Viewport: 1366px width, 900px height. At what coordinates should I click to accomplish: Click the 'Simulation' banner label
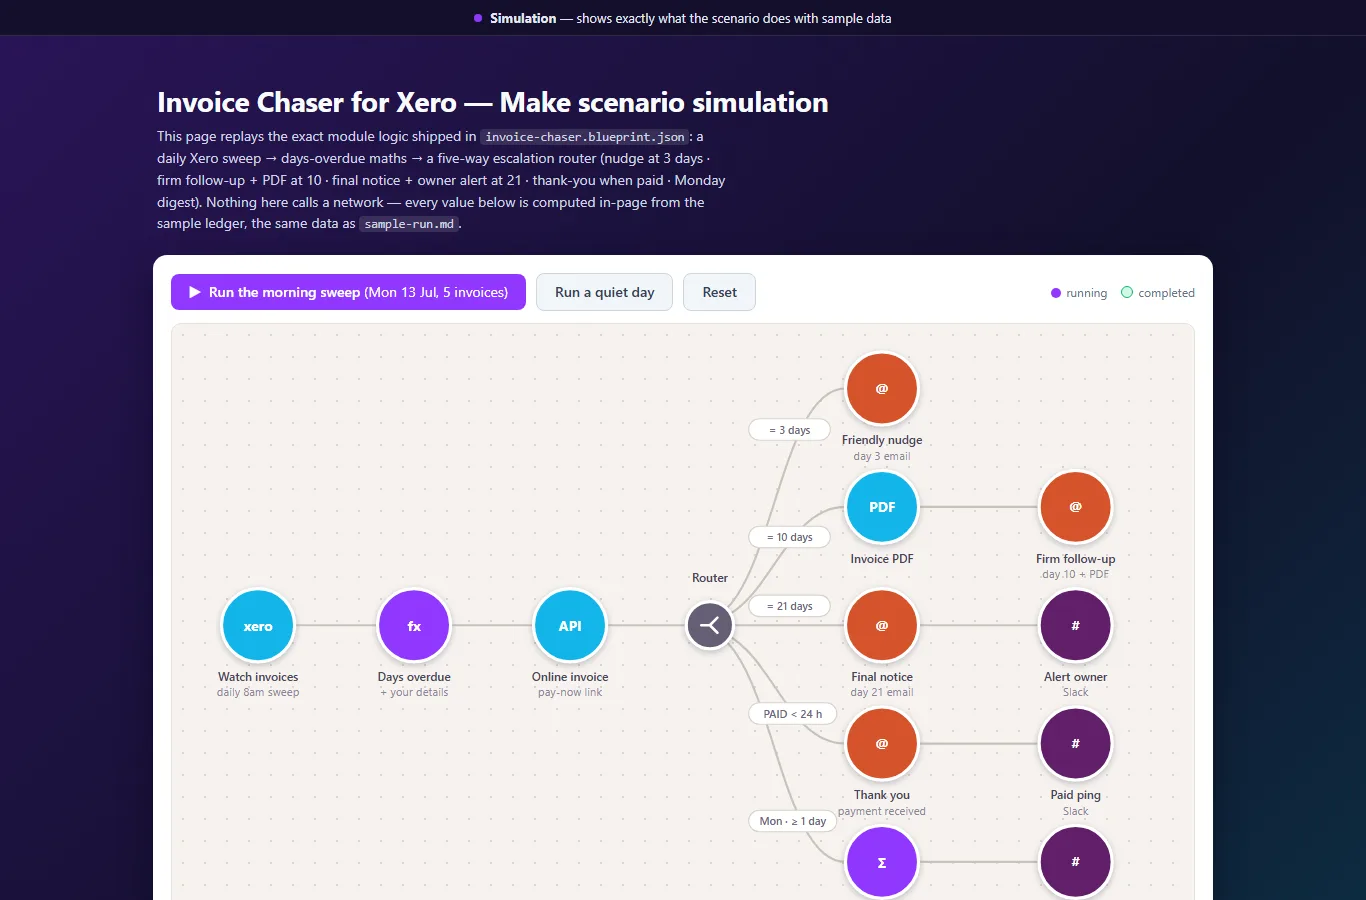[x=523, y=18]
